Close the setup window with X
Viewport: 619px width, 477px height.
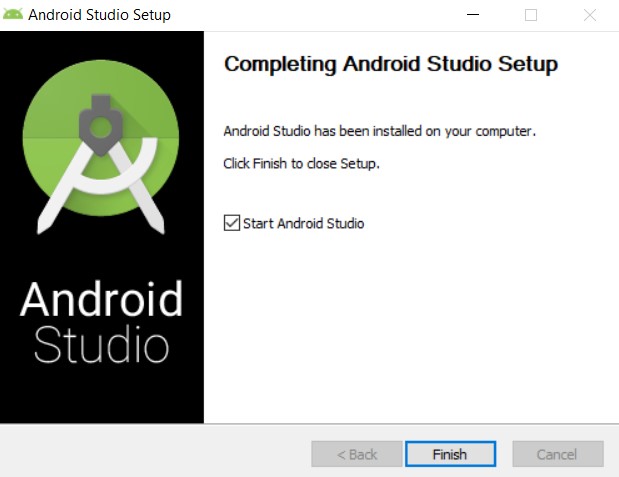[590, 15]
